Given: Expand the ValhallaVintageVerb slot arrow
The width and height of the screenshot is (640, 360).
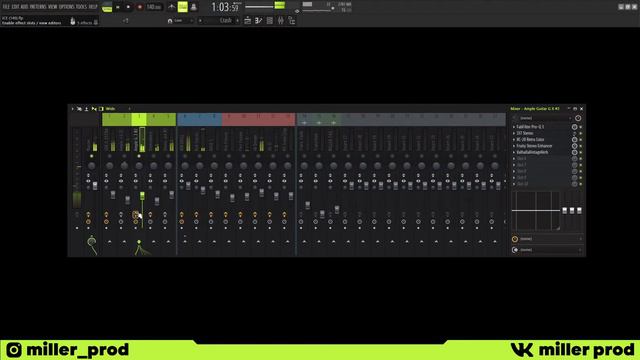Looking at the screenshot, I should [514, 152].
